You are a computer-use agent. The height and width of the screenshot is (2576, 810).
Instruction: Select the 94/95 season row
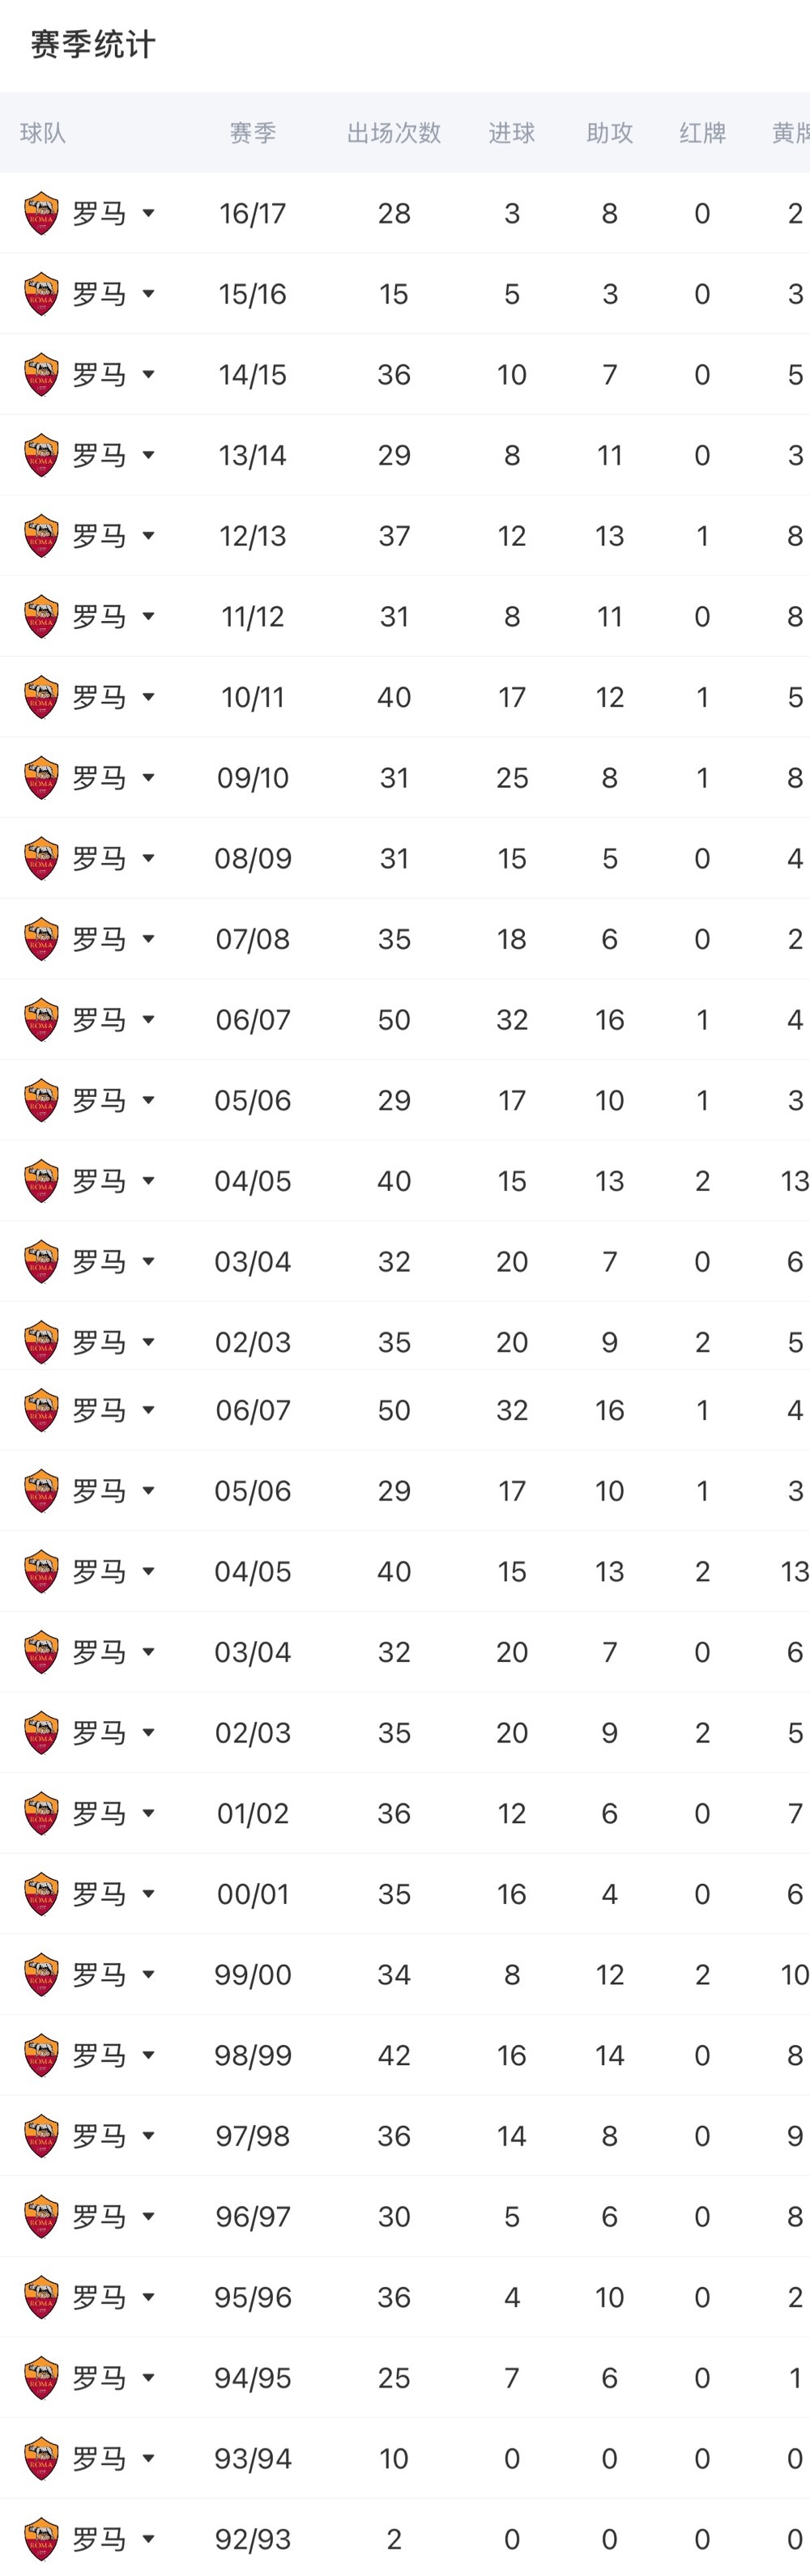point(405,2378)
